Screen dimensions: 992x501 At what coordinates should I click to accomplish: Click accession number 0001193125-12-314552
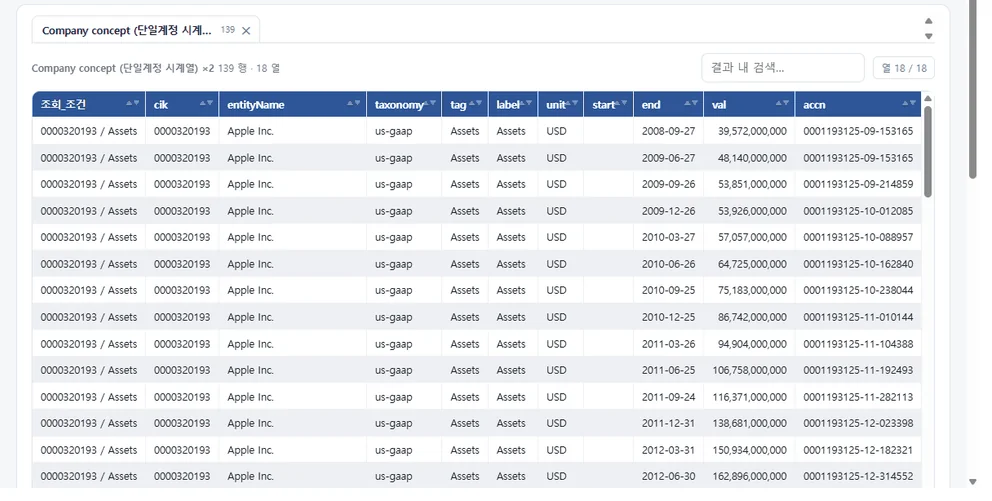click(858, 476)
